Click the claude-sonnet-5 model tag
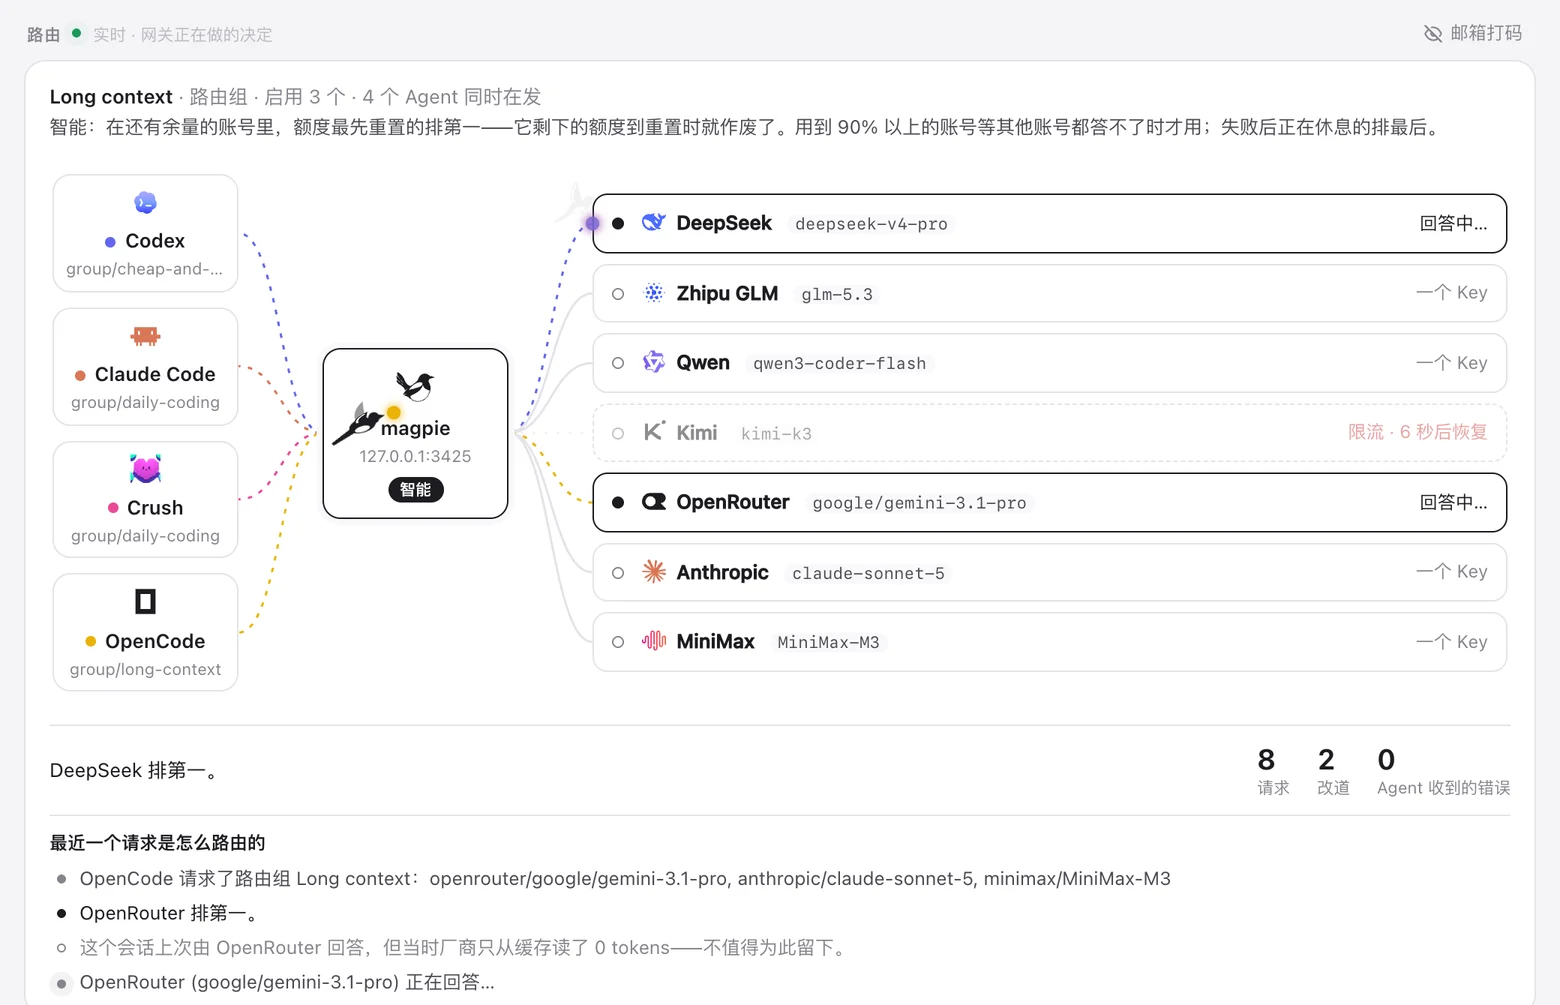The width and height of the screenshot is (1560, 1005). [x=868, y=573]
